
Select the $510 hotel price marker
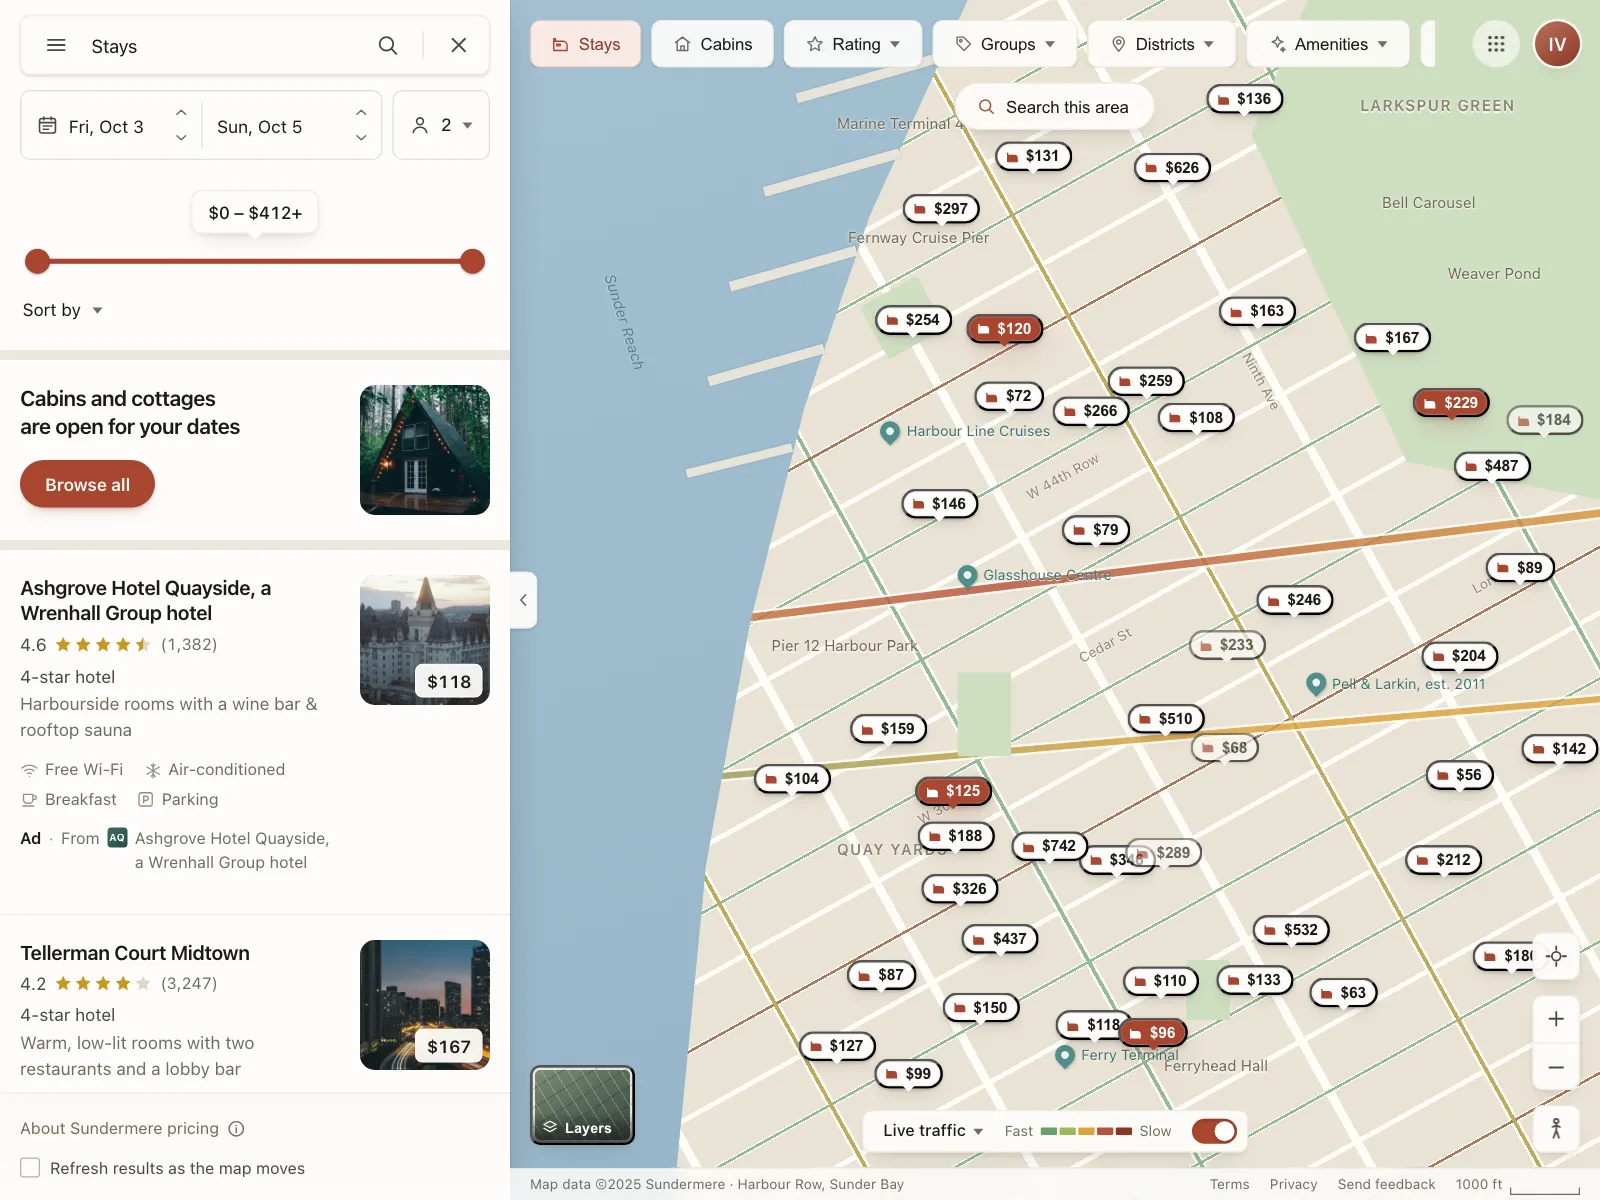(x=1166, y=719)
